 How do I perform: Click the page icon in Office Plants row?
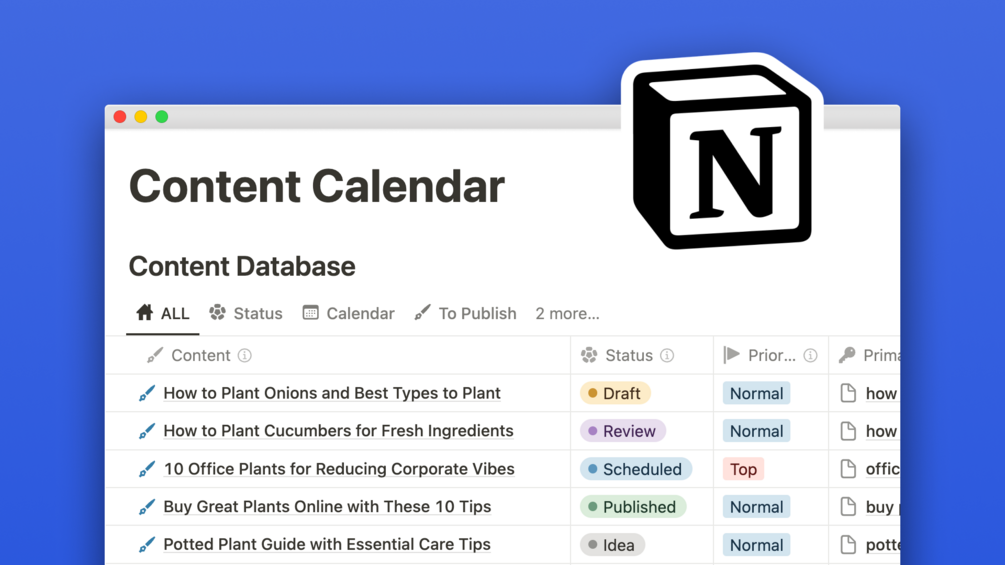tap(848, 469)
